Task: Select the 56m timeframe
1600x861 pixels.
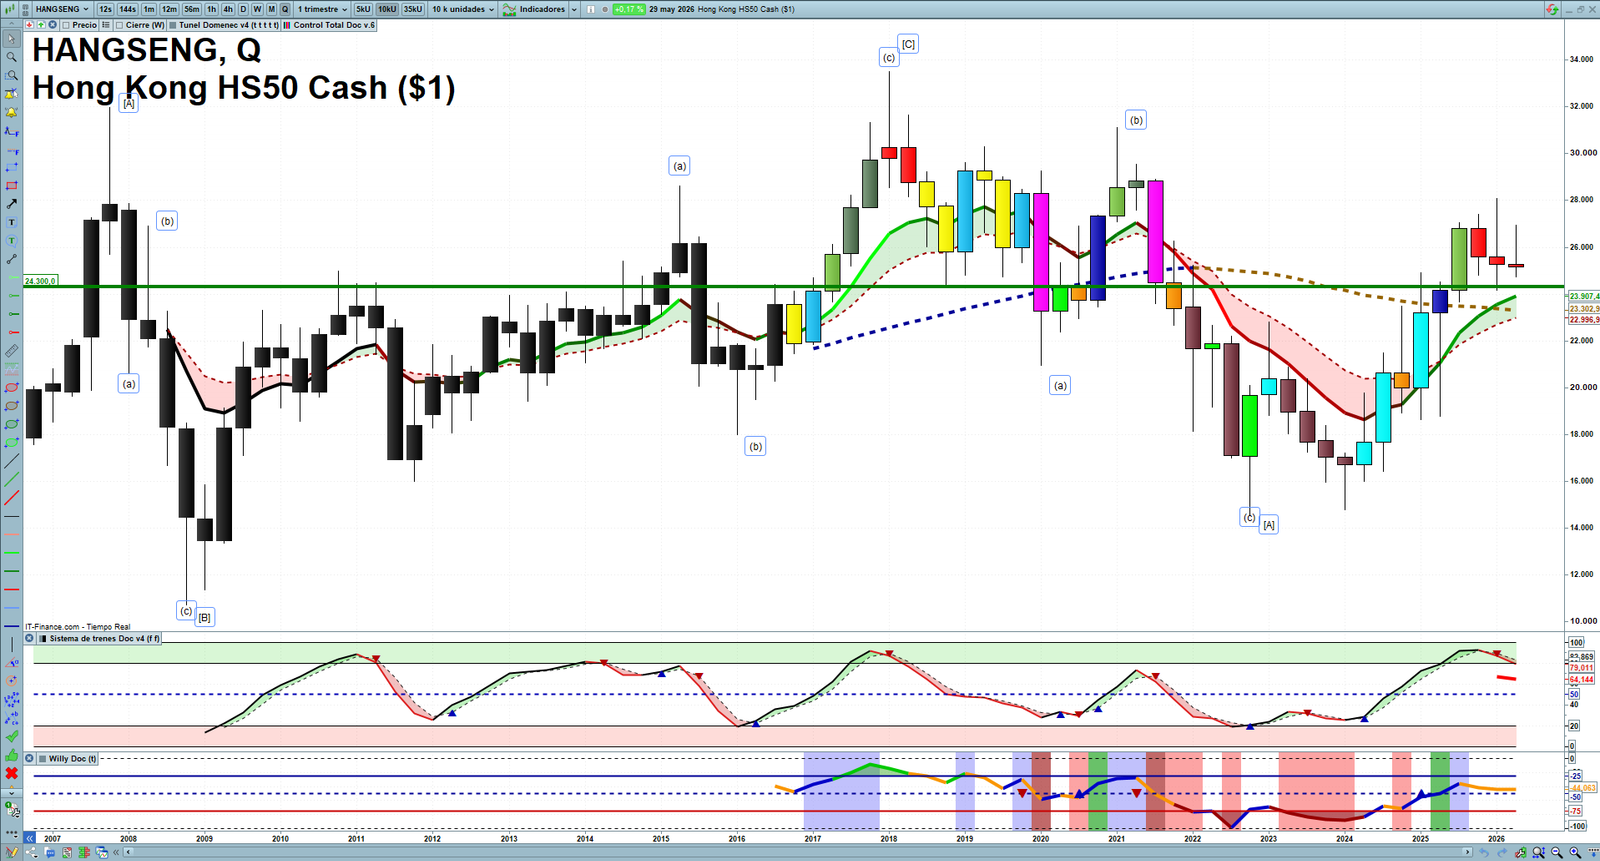Action: pos(192,9)
